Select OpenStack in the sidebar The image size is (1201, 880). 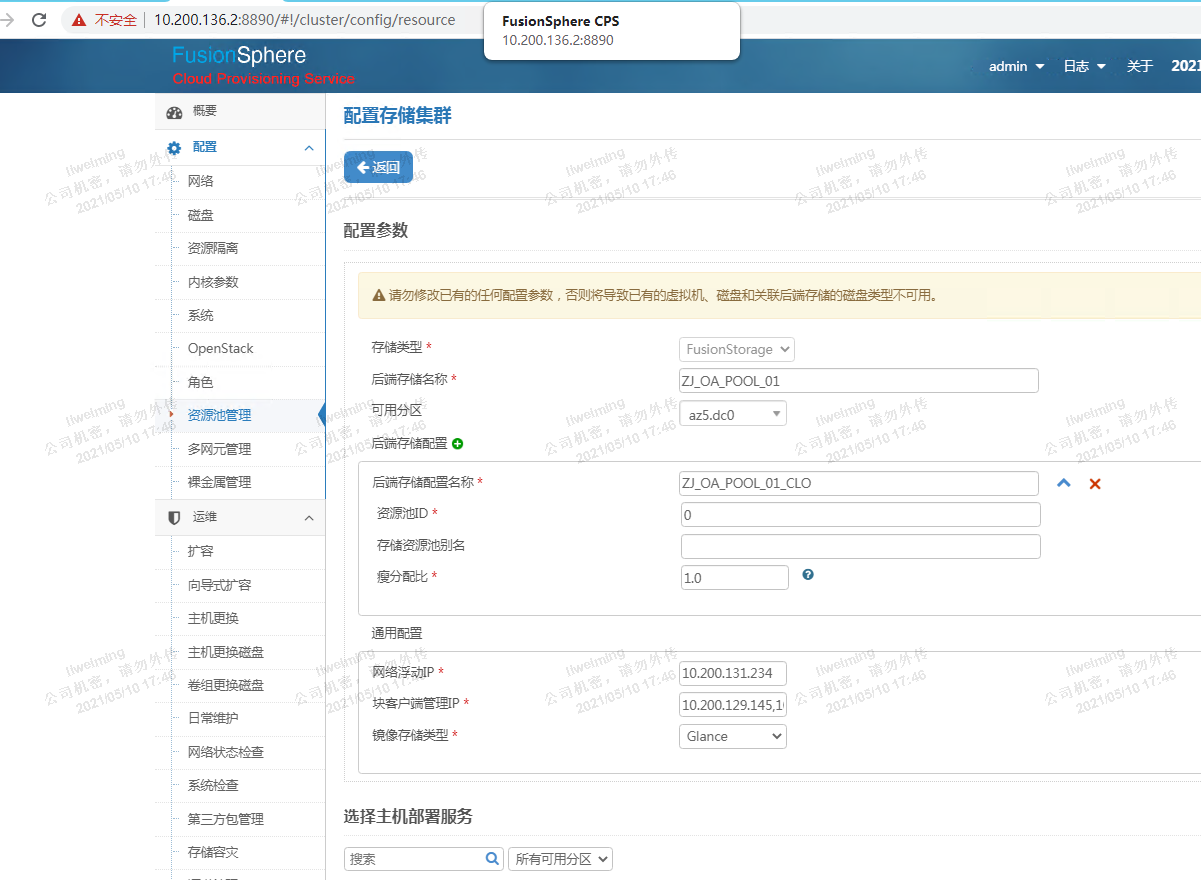pyautogui.click(x=221, y=348)
